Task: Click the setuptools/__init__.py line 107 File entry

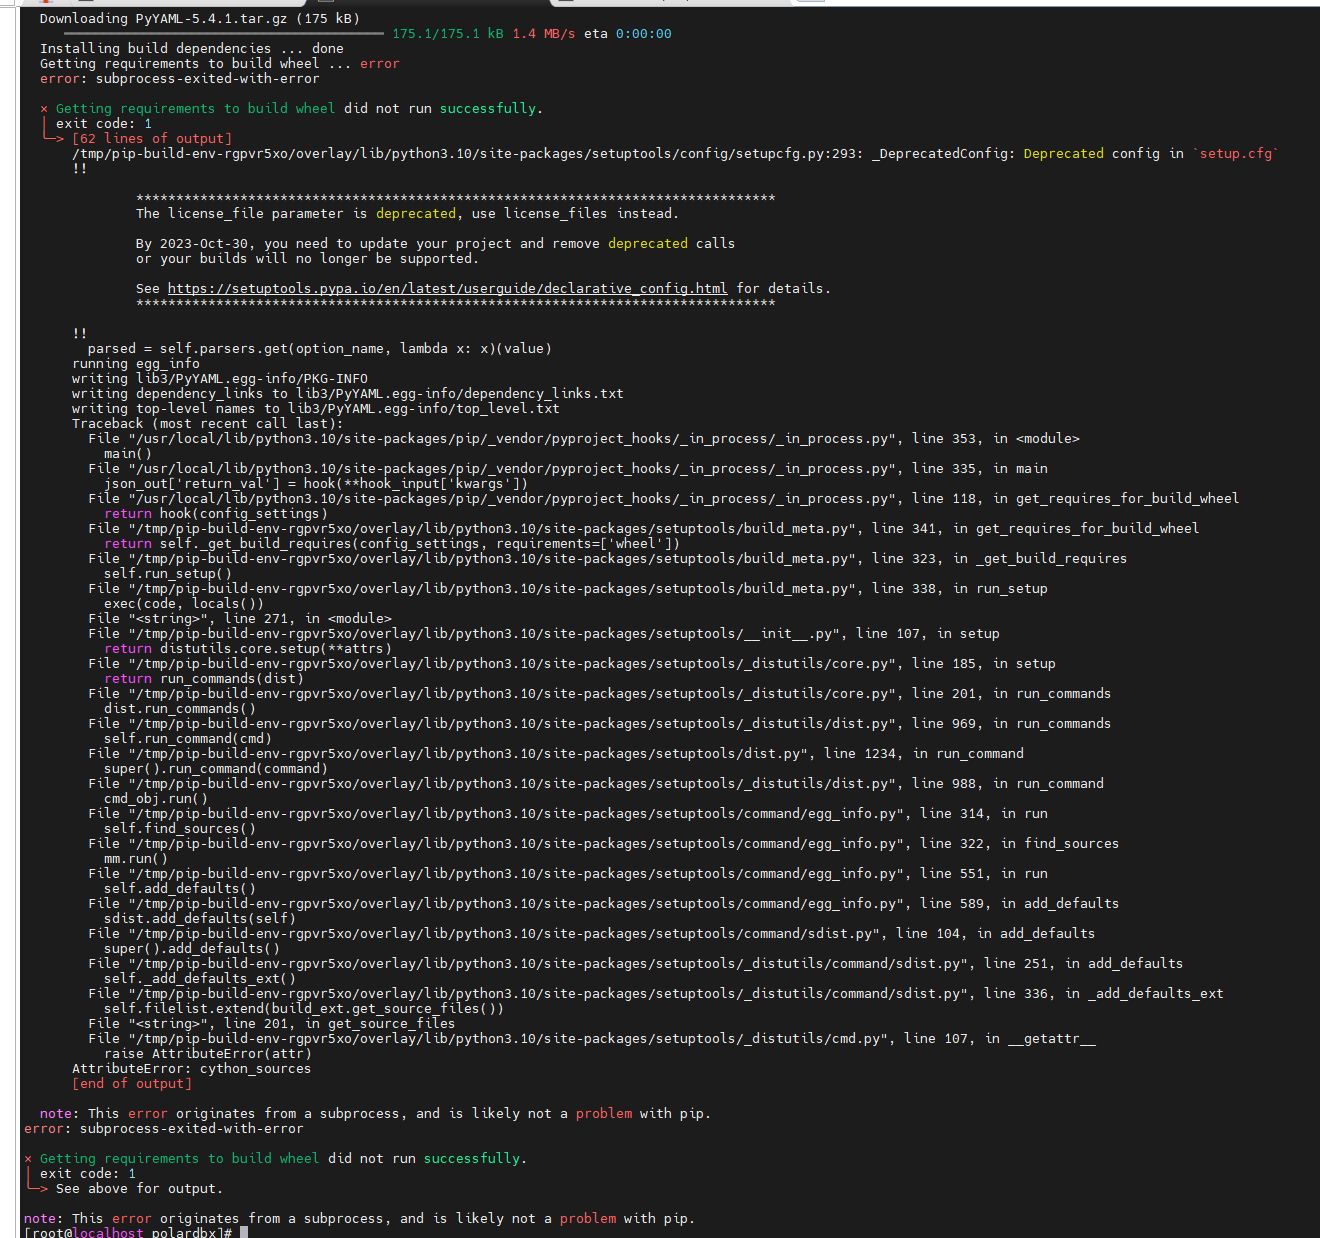Action: pyautogui.click(x=543, y=634)
